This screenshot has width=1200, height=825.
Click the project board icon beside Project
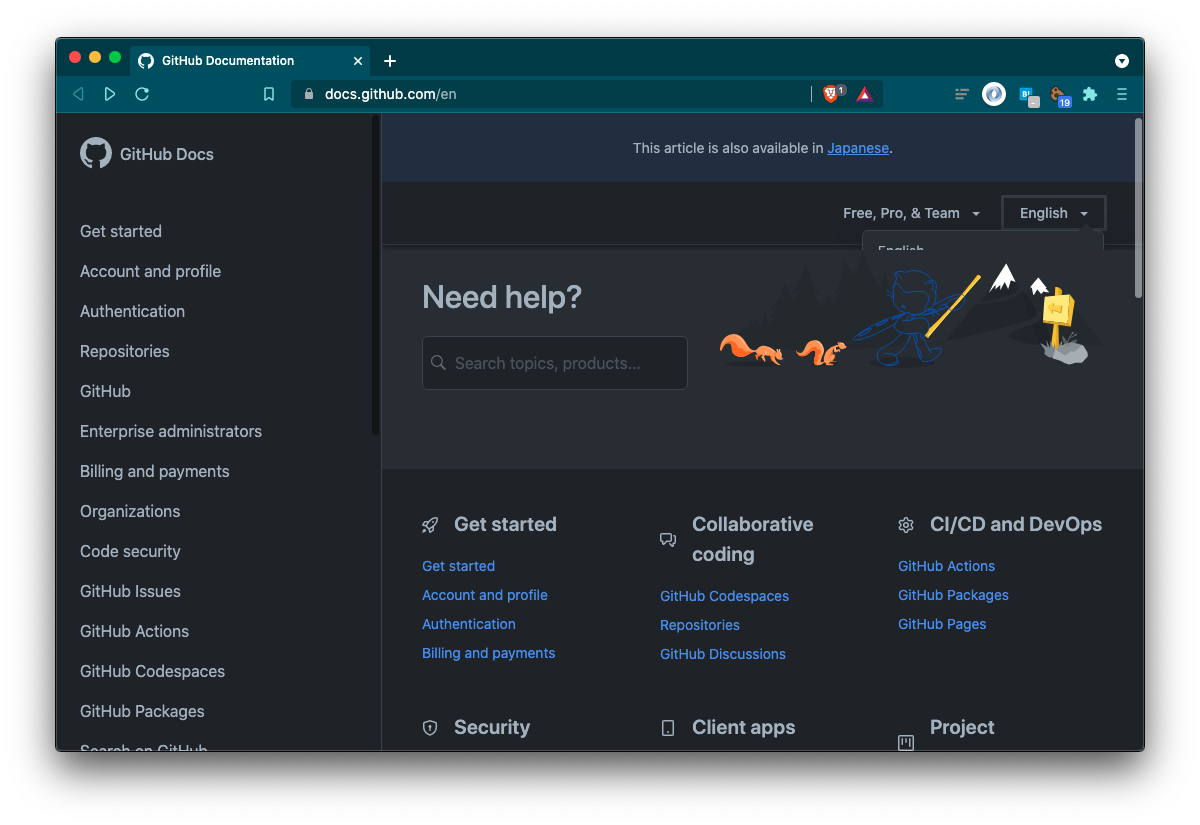[x=906, y=742]
